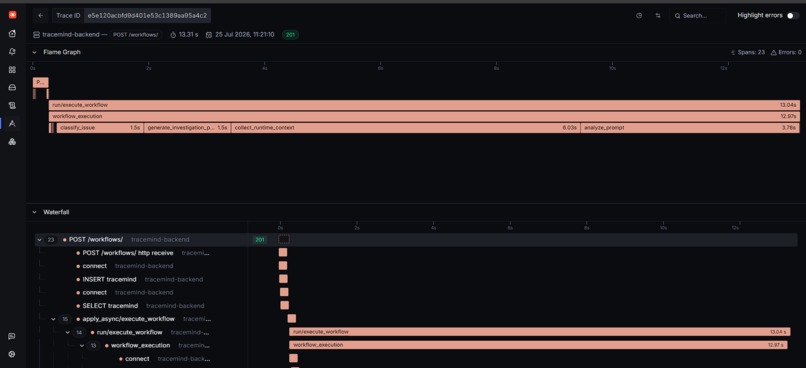Open the Alerts bell icon in sidebar
806x368 pixels.
tap(12, 51)
